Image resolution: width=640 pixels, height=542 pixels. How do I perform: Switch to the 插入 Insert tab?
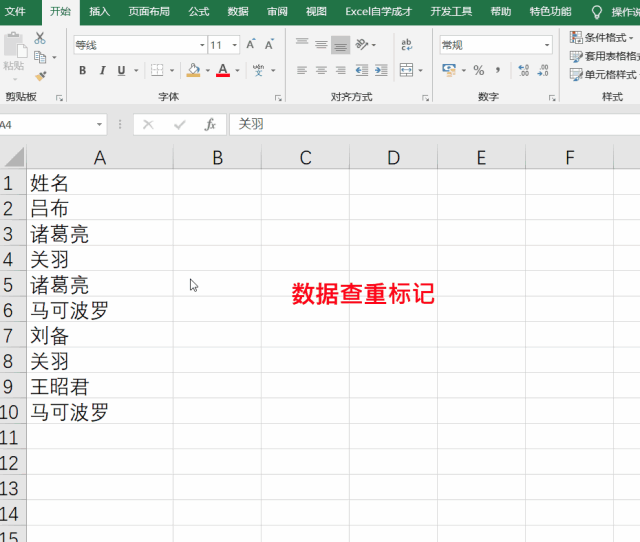tap(100, 11)
